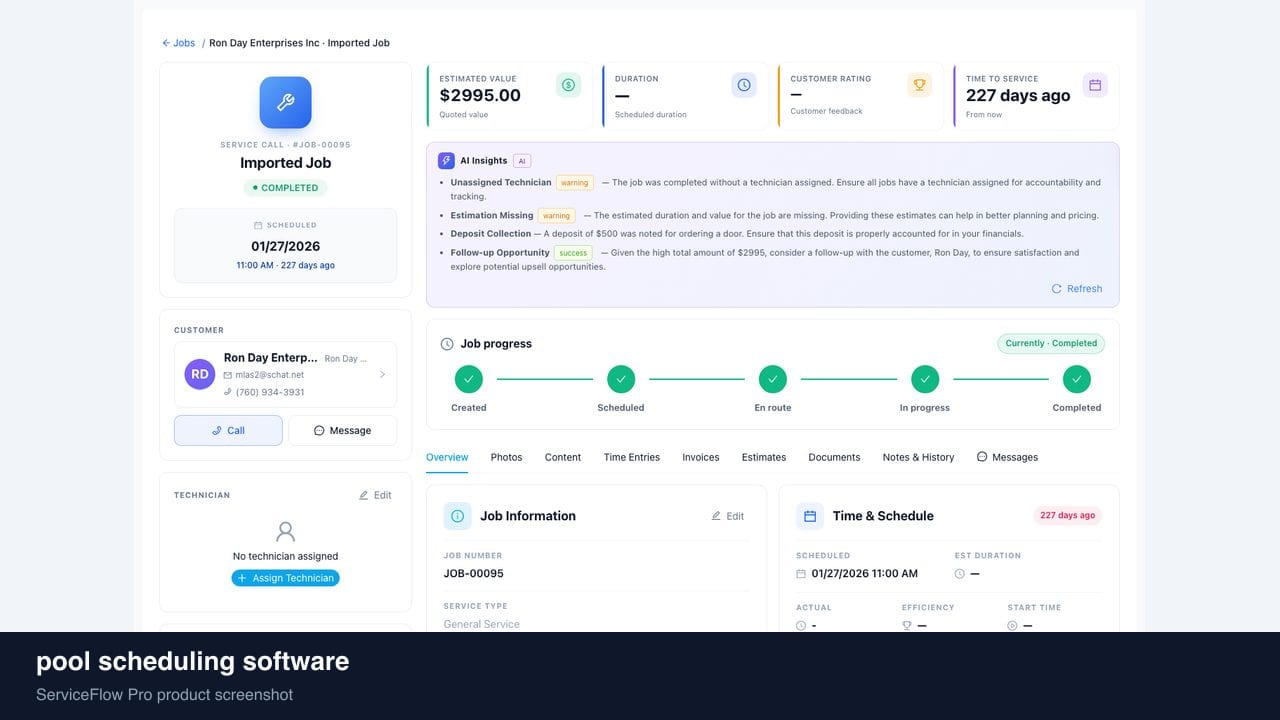The image size is (1280, 720).
Task: Click the green COMPLETED status pill
Action: 285,188
